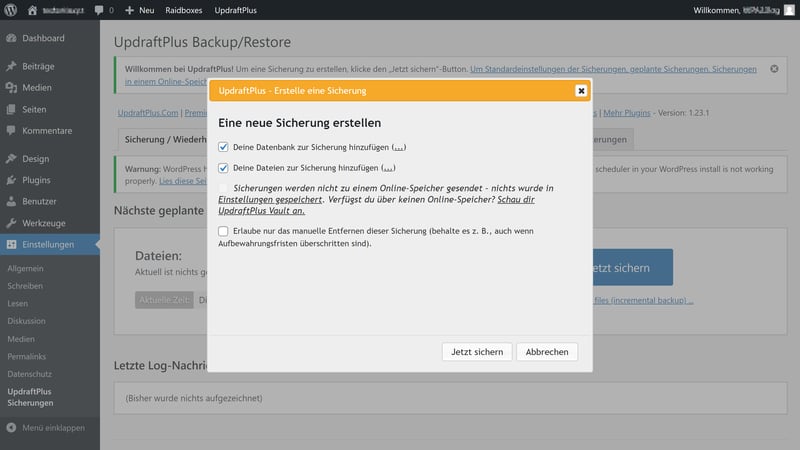The image size is (800, 450).
Task: Open Schau dir UpdraftPlus Vault an link
Action: 377,205
